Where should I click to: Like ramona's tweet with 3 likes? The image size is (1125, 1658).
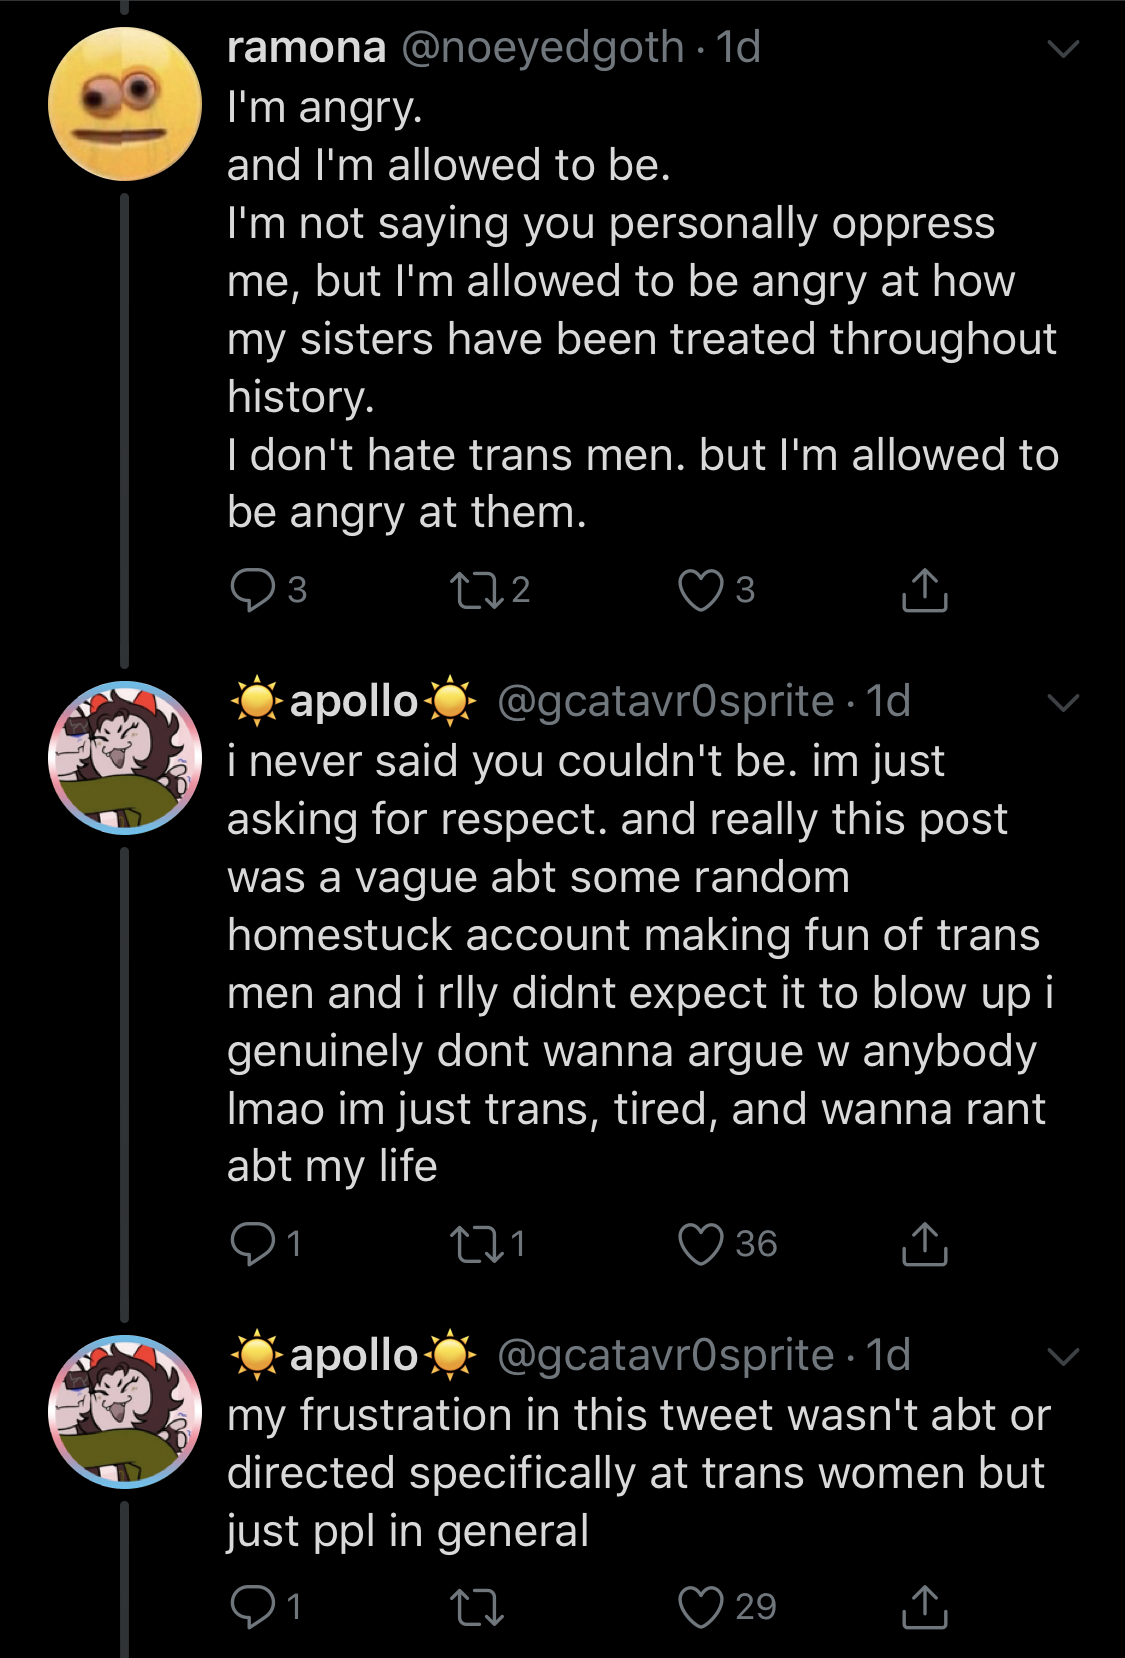point(700,590)
